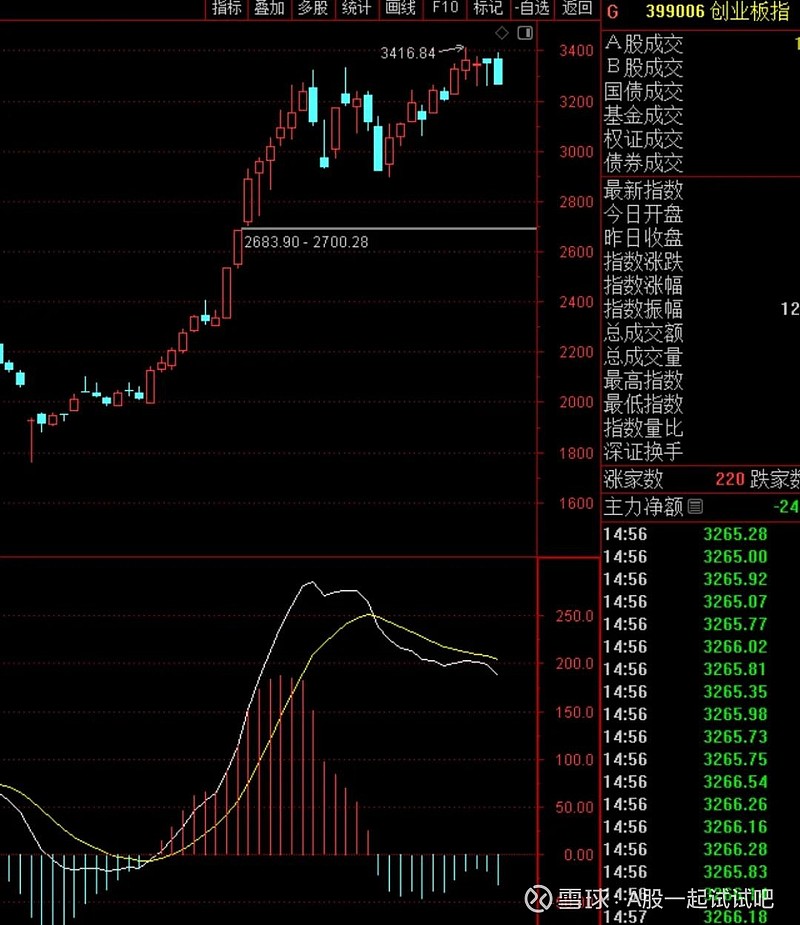Screen dimensions: 800x925
Task: Click the 总成交量 label
Action: pyautogui.click(x=643, y=356)
